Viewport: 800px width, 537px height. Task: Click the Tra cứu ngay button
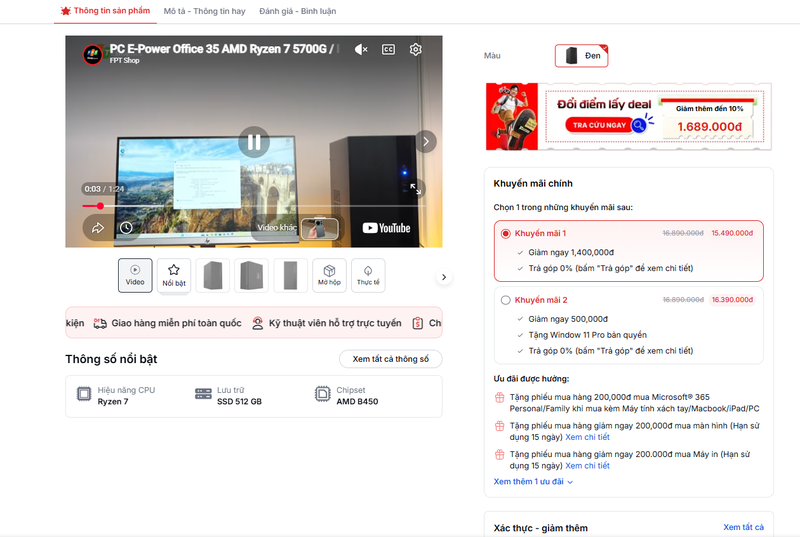click(x=598, y=125)
